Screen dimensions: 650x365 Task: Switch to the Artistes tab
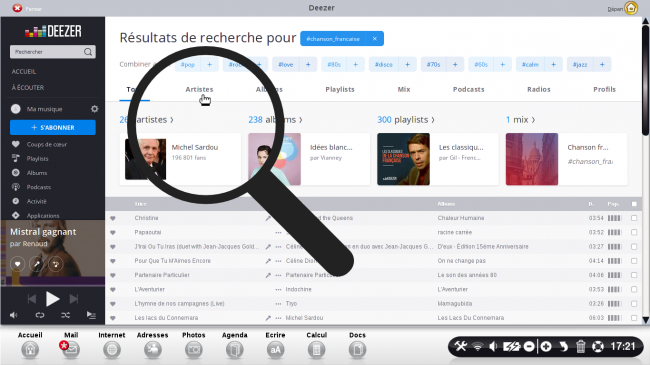click(199, 89)
